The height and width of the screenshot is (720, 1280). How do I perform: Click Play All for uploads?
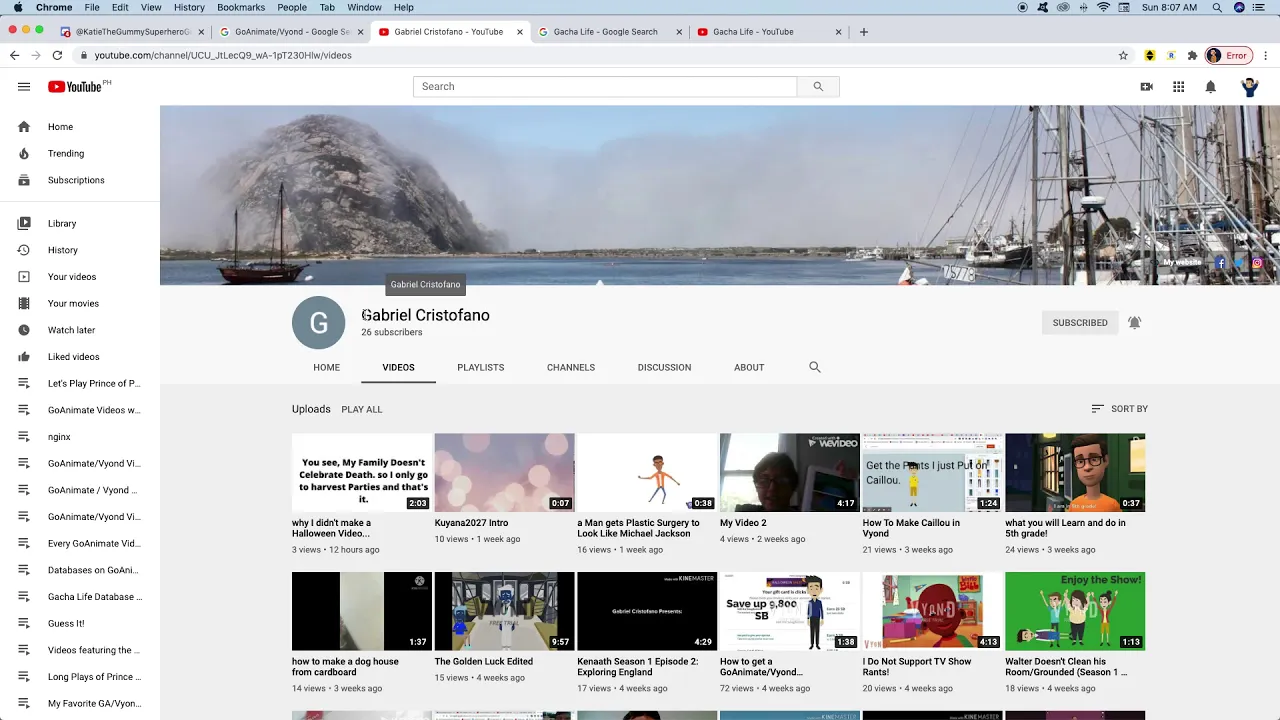click(x=362, y=410)
